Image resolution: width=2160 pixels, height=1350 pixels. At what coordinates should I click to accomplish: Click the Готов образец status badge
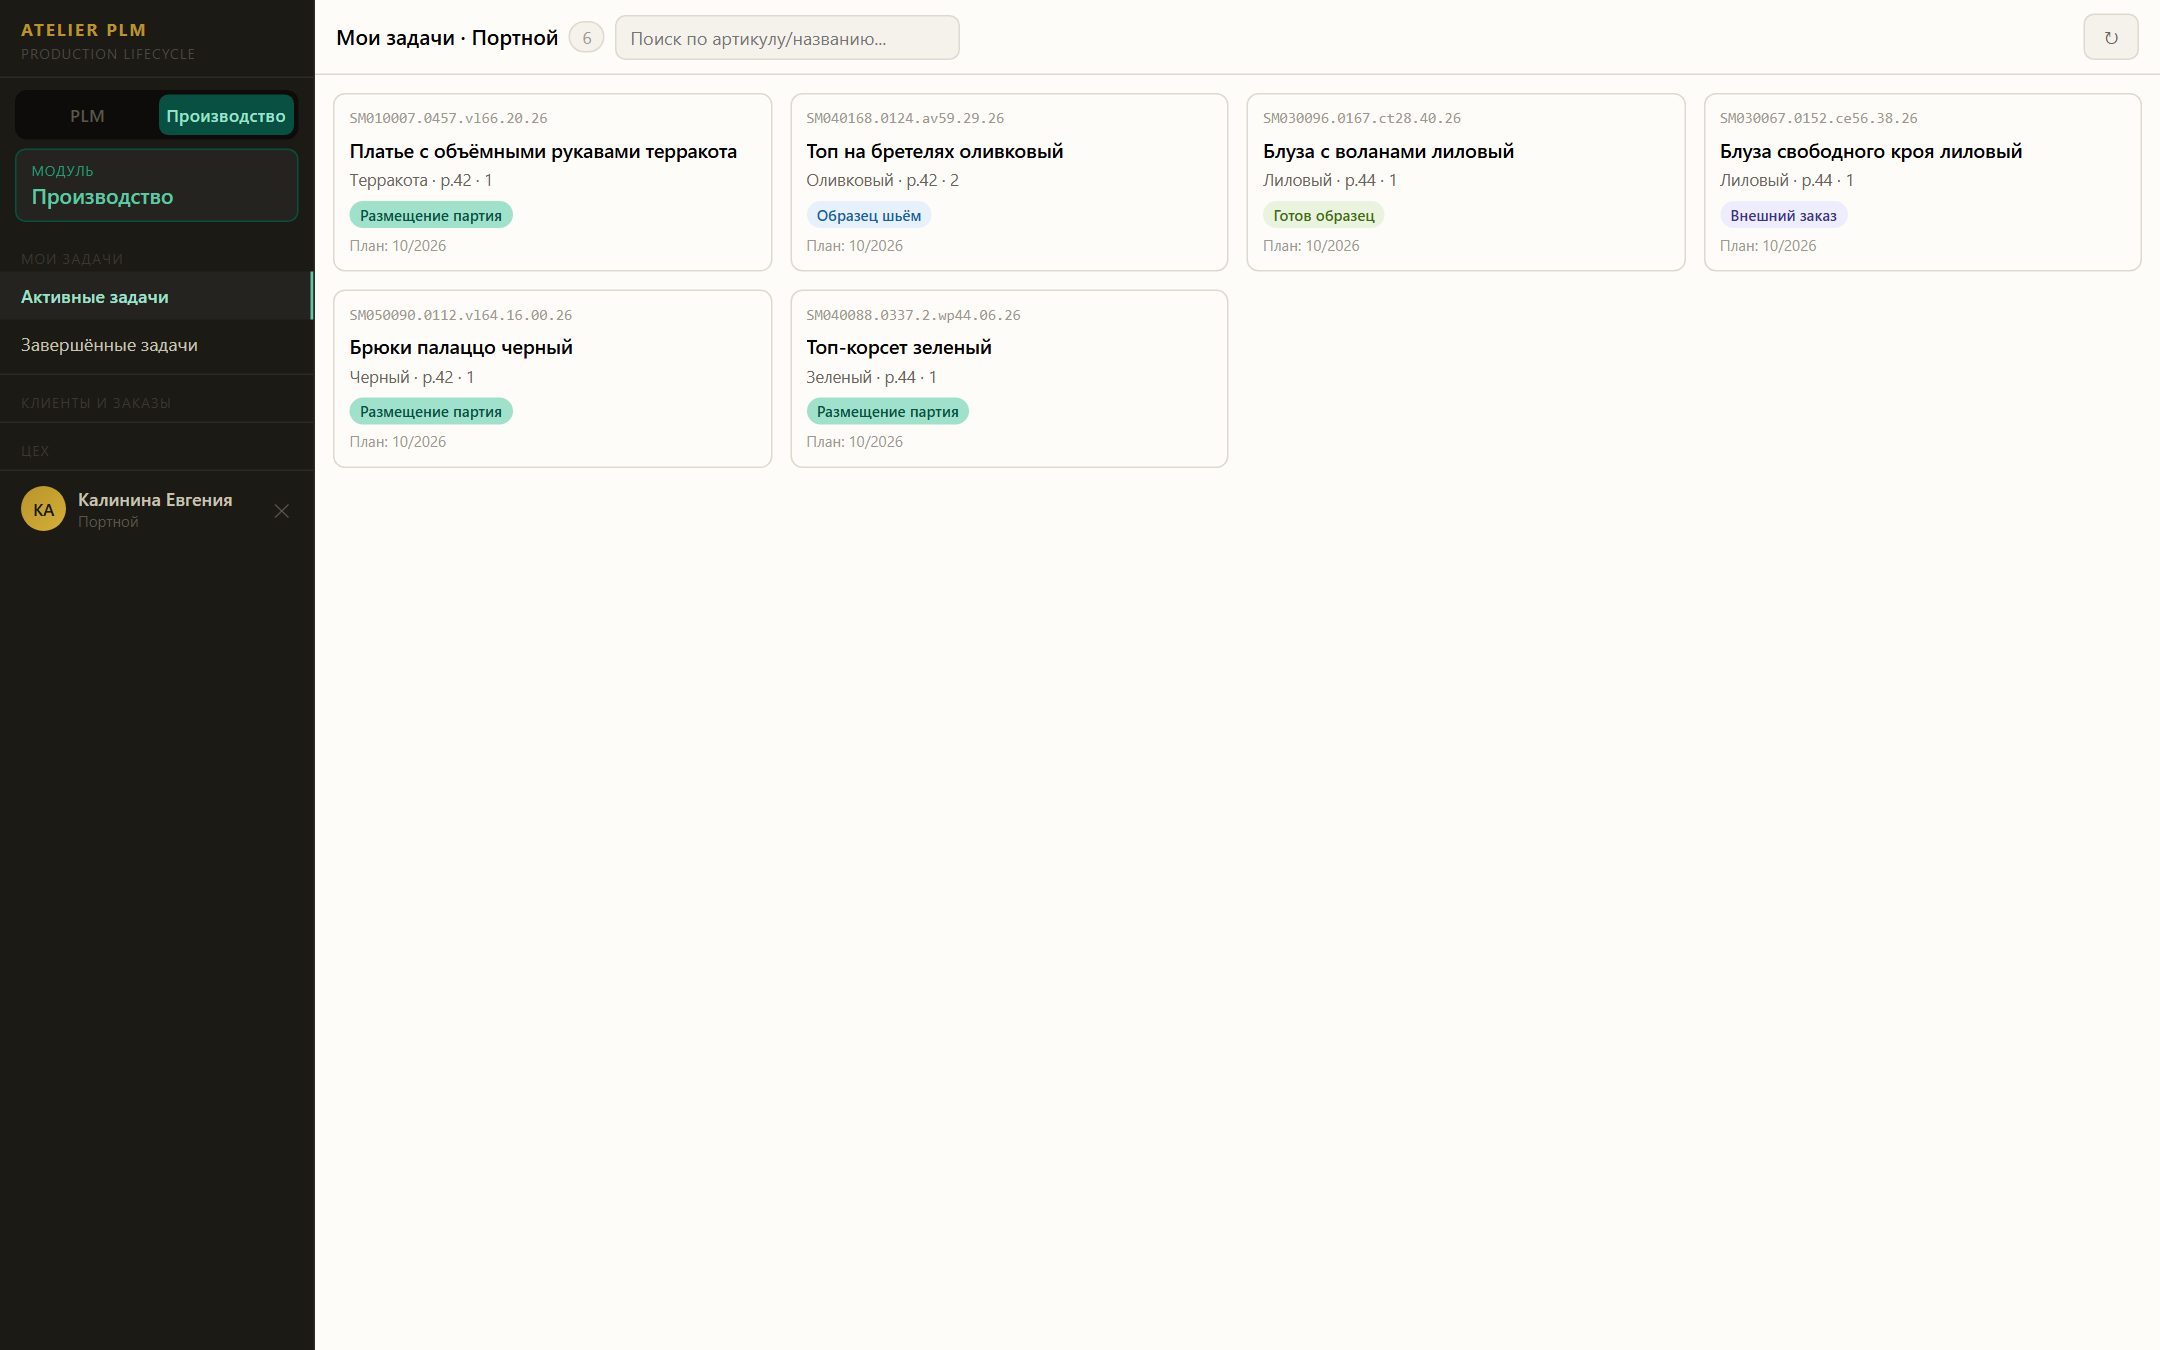tap(1323, 215)
